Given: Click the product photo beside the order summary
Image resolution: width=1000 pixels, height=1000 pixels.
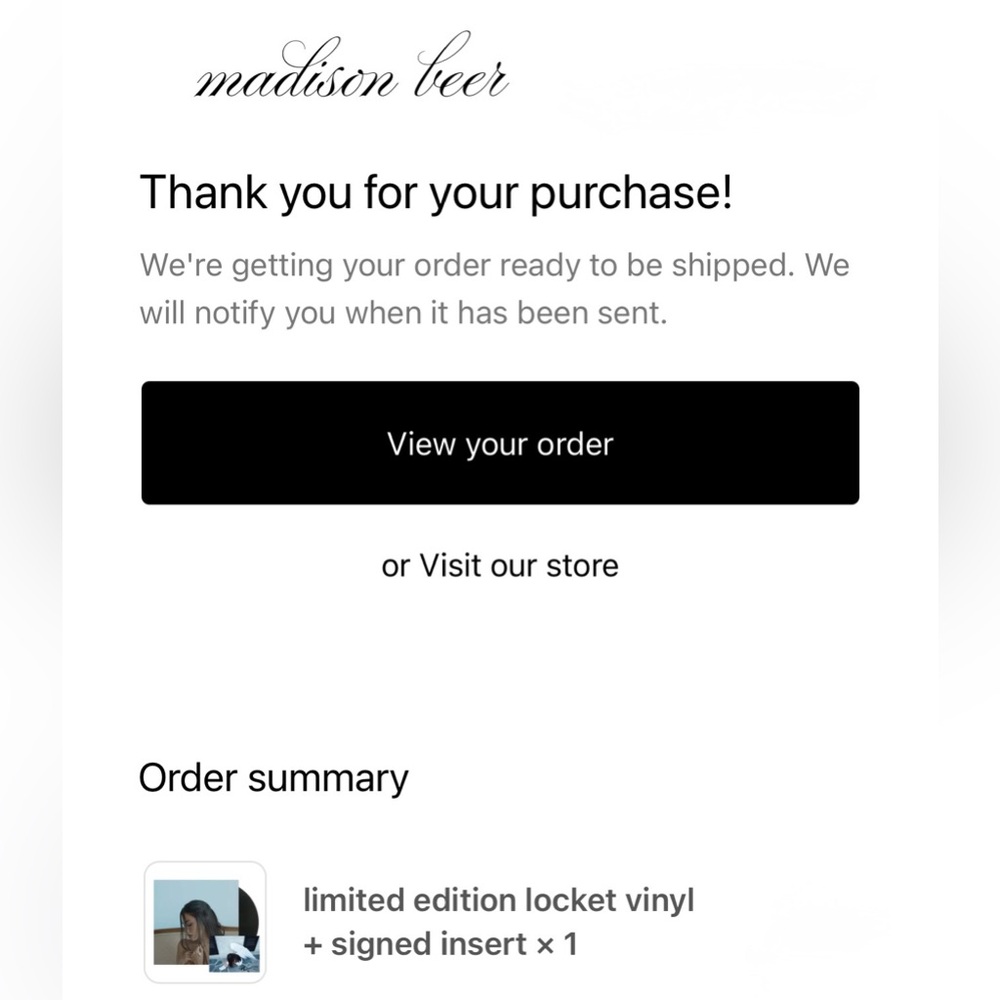Looking at the screenshot, I should [x=204, y=919].
